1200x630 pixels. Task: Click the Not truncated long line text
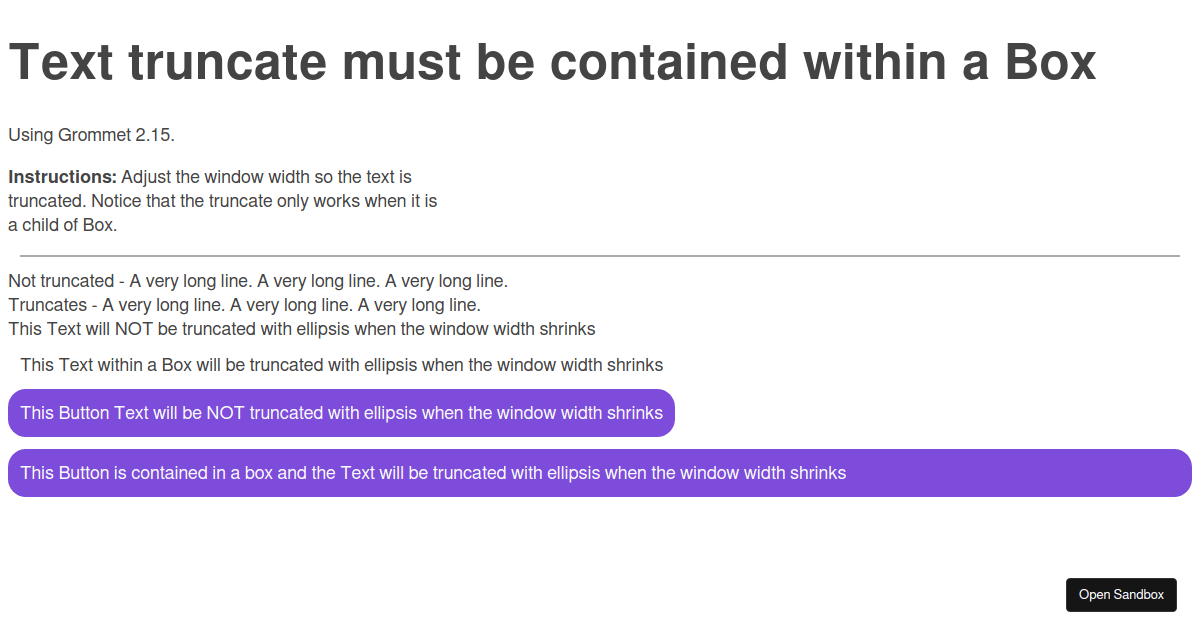[x=257, y=281]
